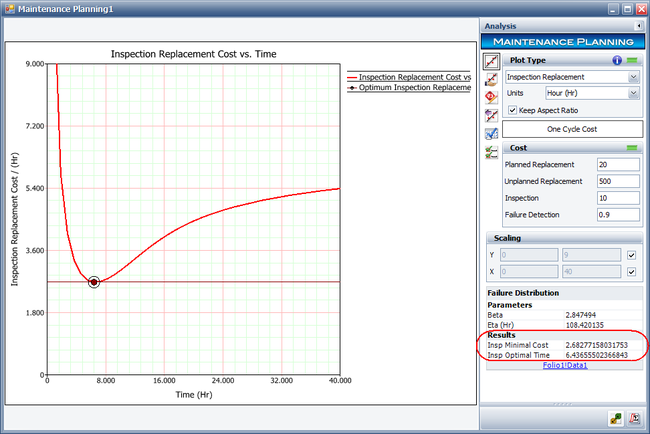Click the blue checkmark plot icon

pyautogui.click(x=491, y=133)
